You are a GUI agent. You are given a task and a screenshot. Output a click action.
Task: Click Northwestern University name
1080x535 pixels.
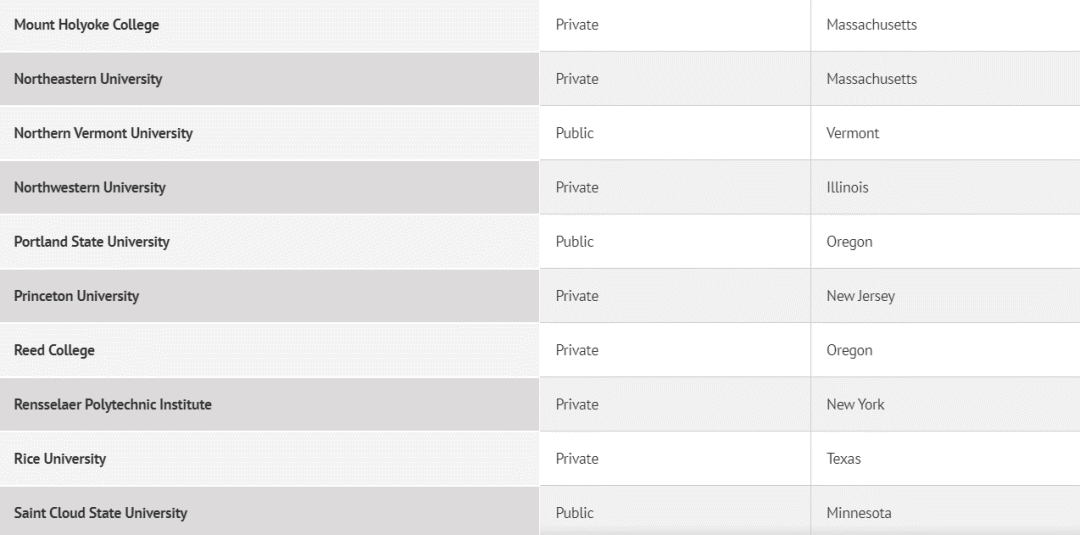tap(90, 188)
